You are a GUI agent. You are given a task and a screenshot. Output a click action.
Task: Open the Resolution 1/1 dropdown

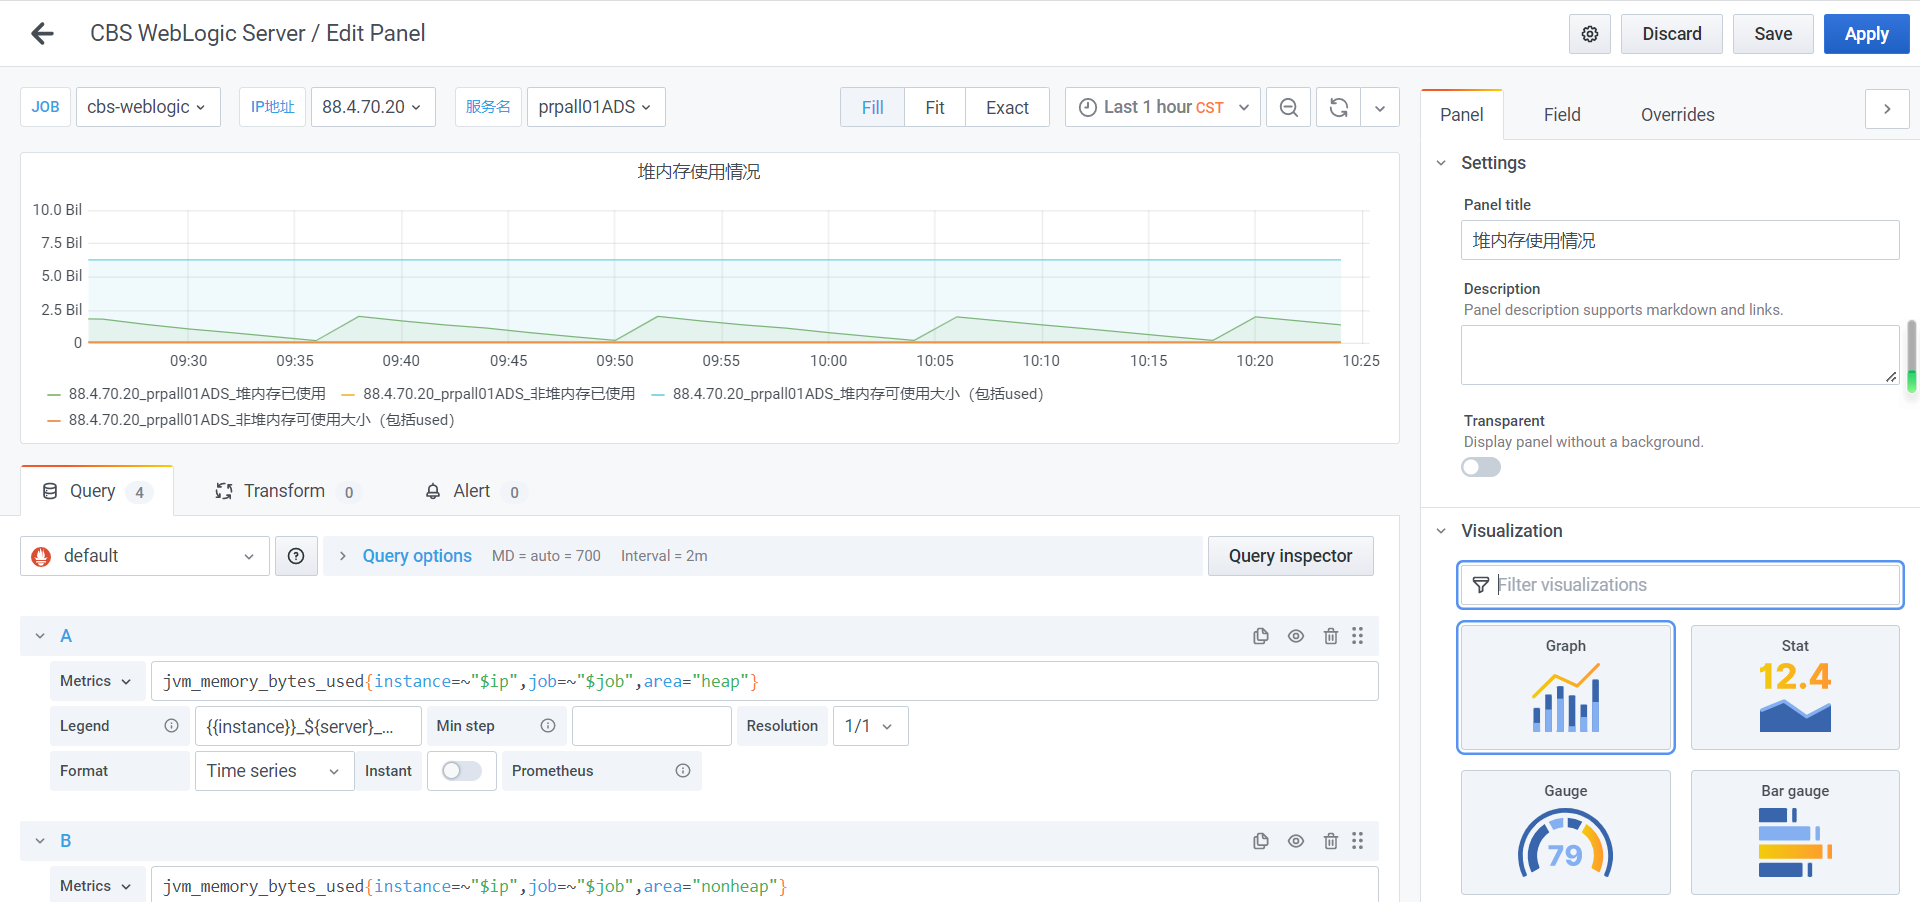tap(870, 726)
